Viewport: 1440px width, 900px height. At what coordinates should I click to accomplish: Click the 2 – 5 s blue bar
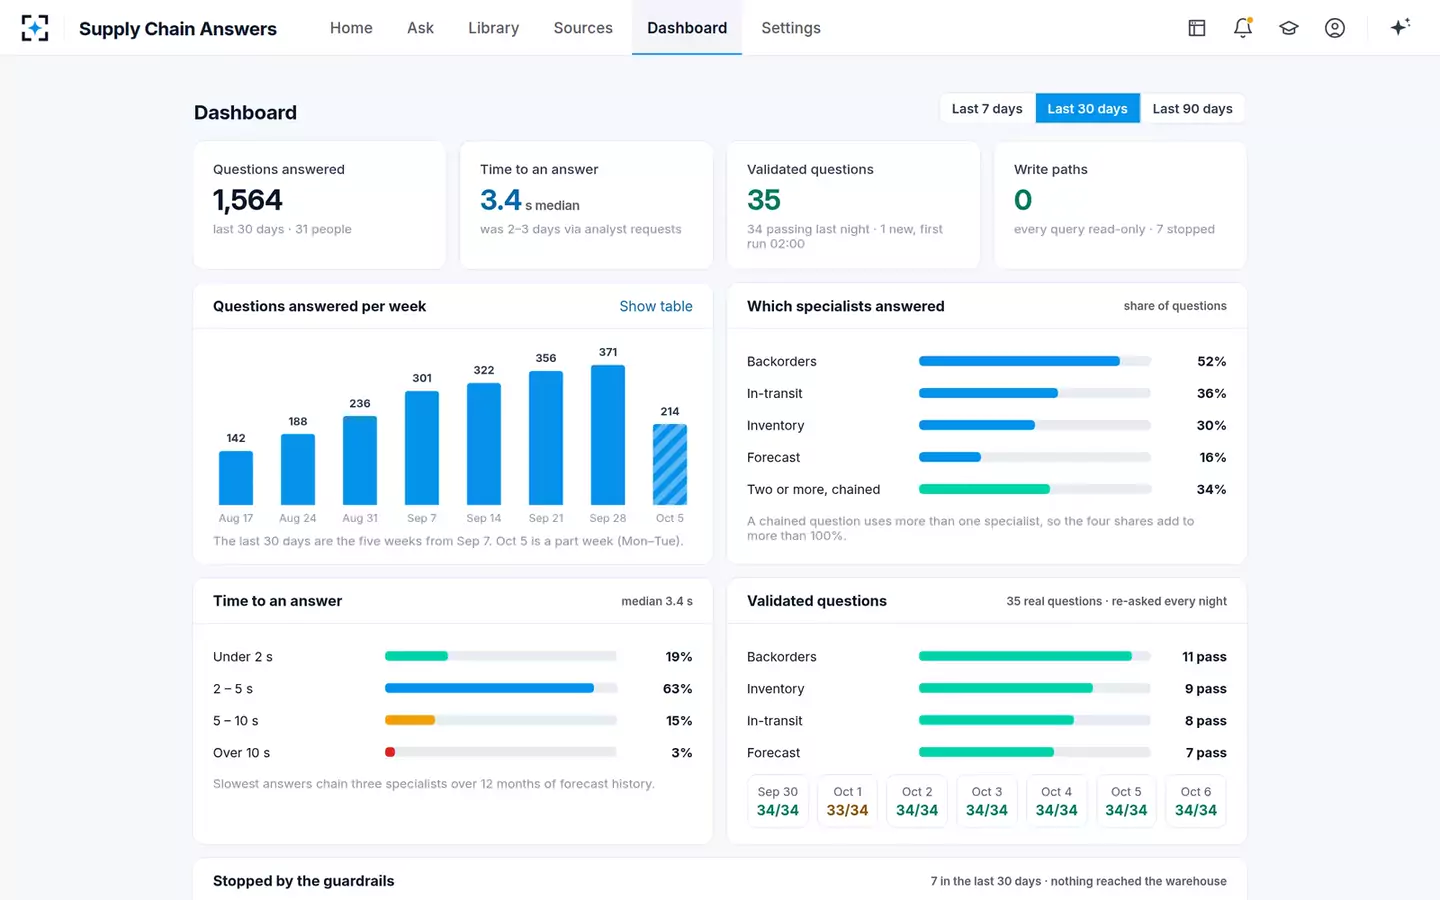pyautogui.click(x=489, y=688)
